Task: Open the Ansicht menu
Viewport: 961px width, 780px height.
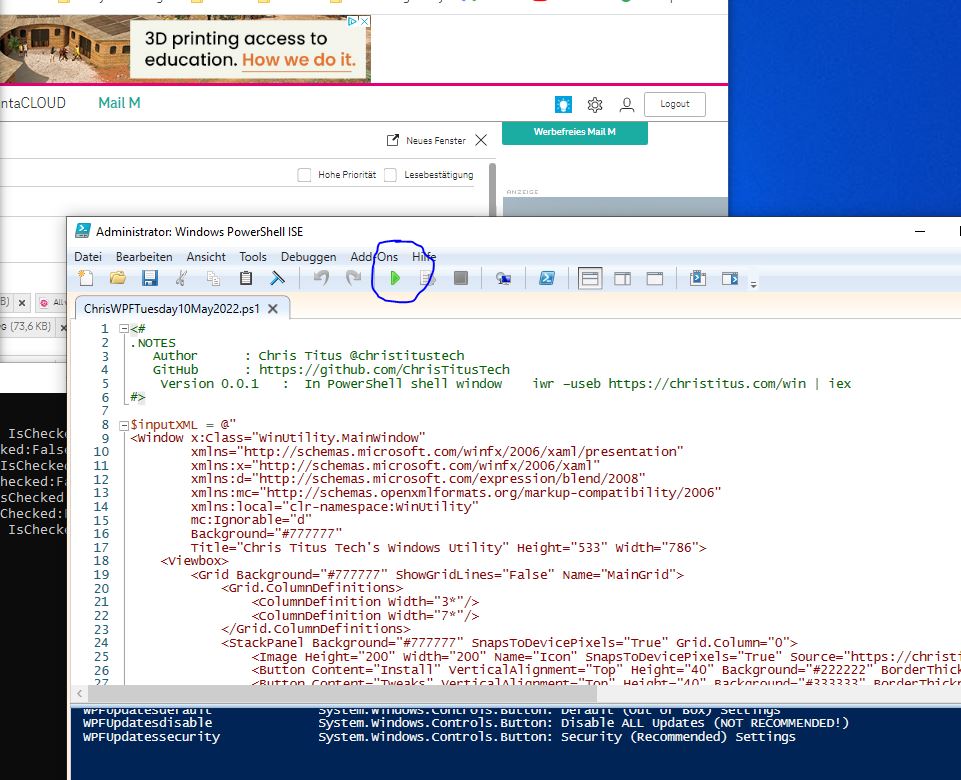Action: 206,257
